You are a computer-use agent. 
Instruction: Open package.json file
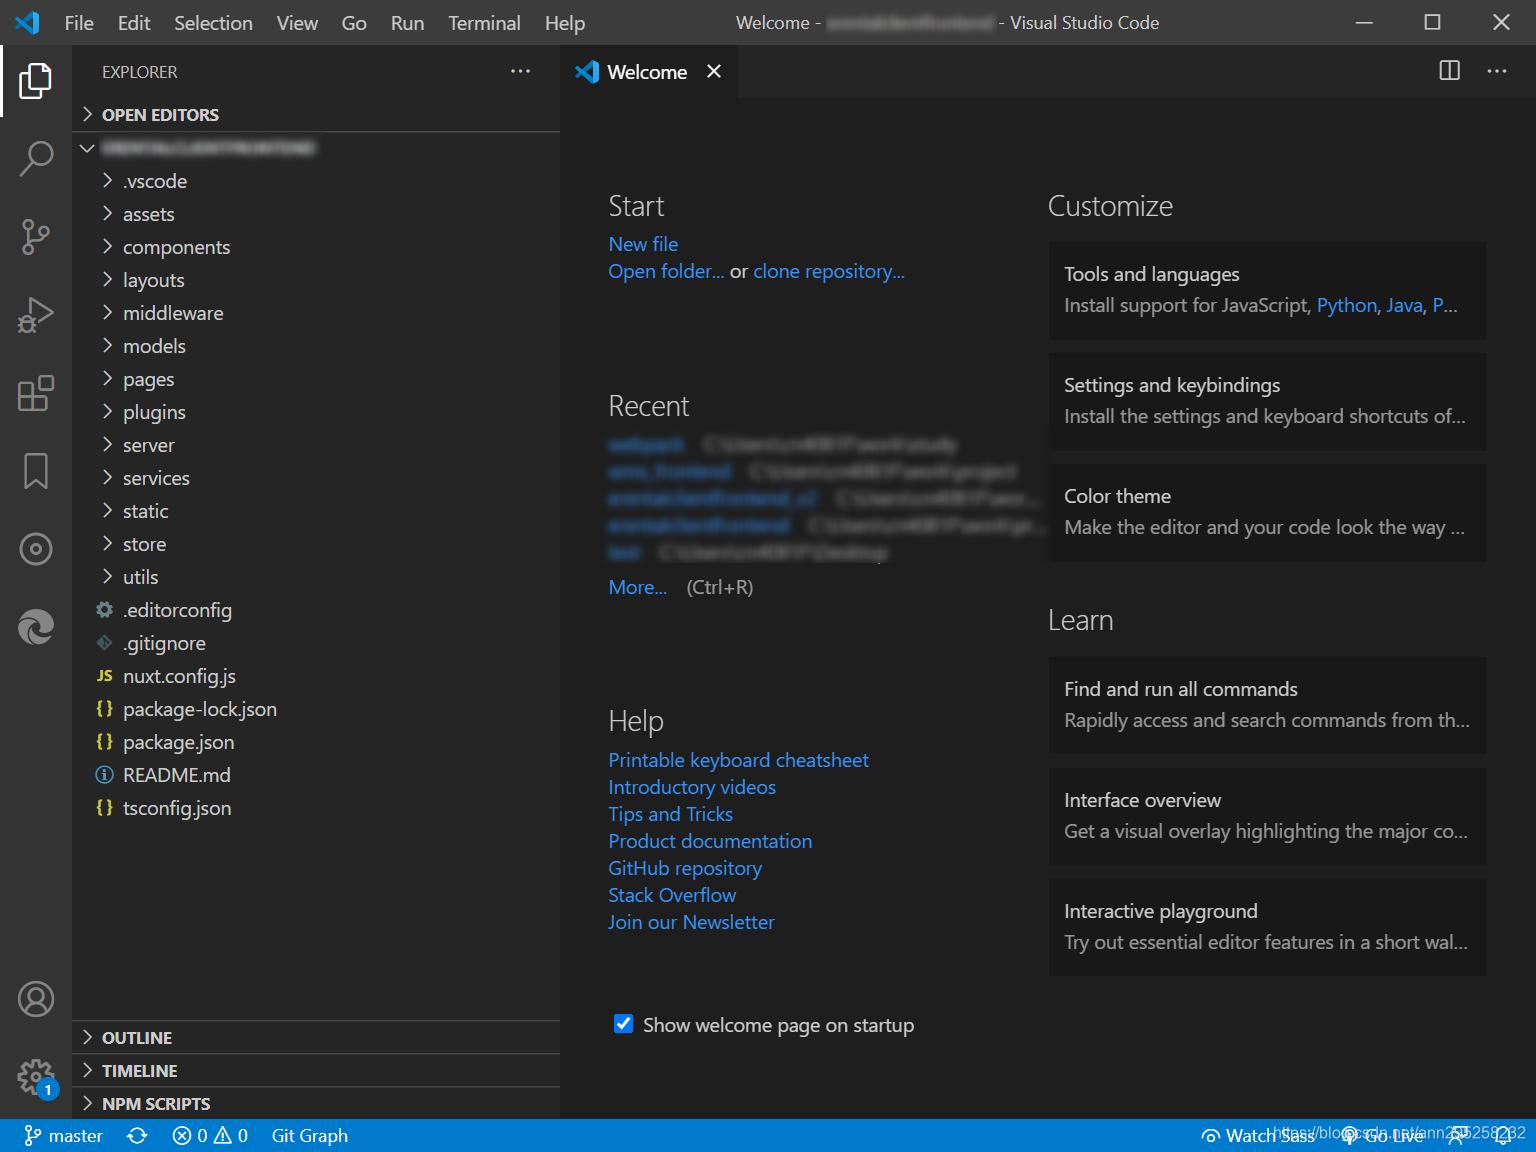(316, 742)
